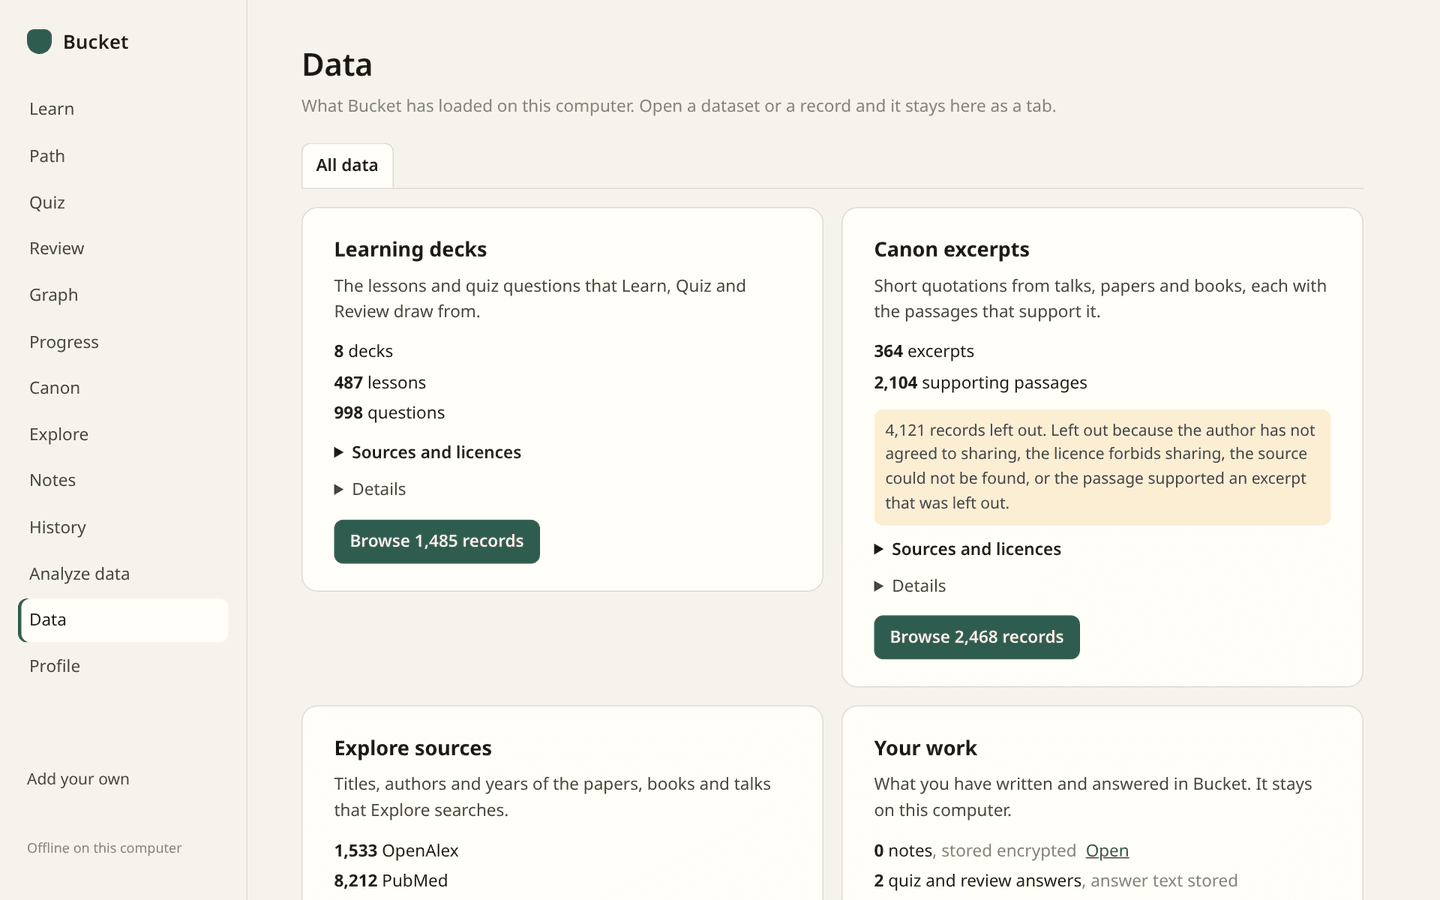Open the Graph view
Image resolution: width=1440 pixels, height=900 pixels.
(x=123, y=295)
